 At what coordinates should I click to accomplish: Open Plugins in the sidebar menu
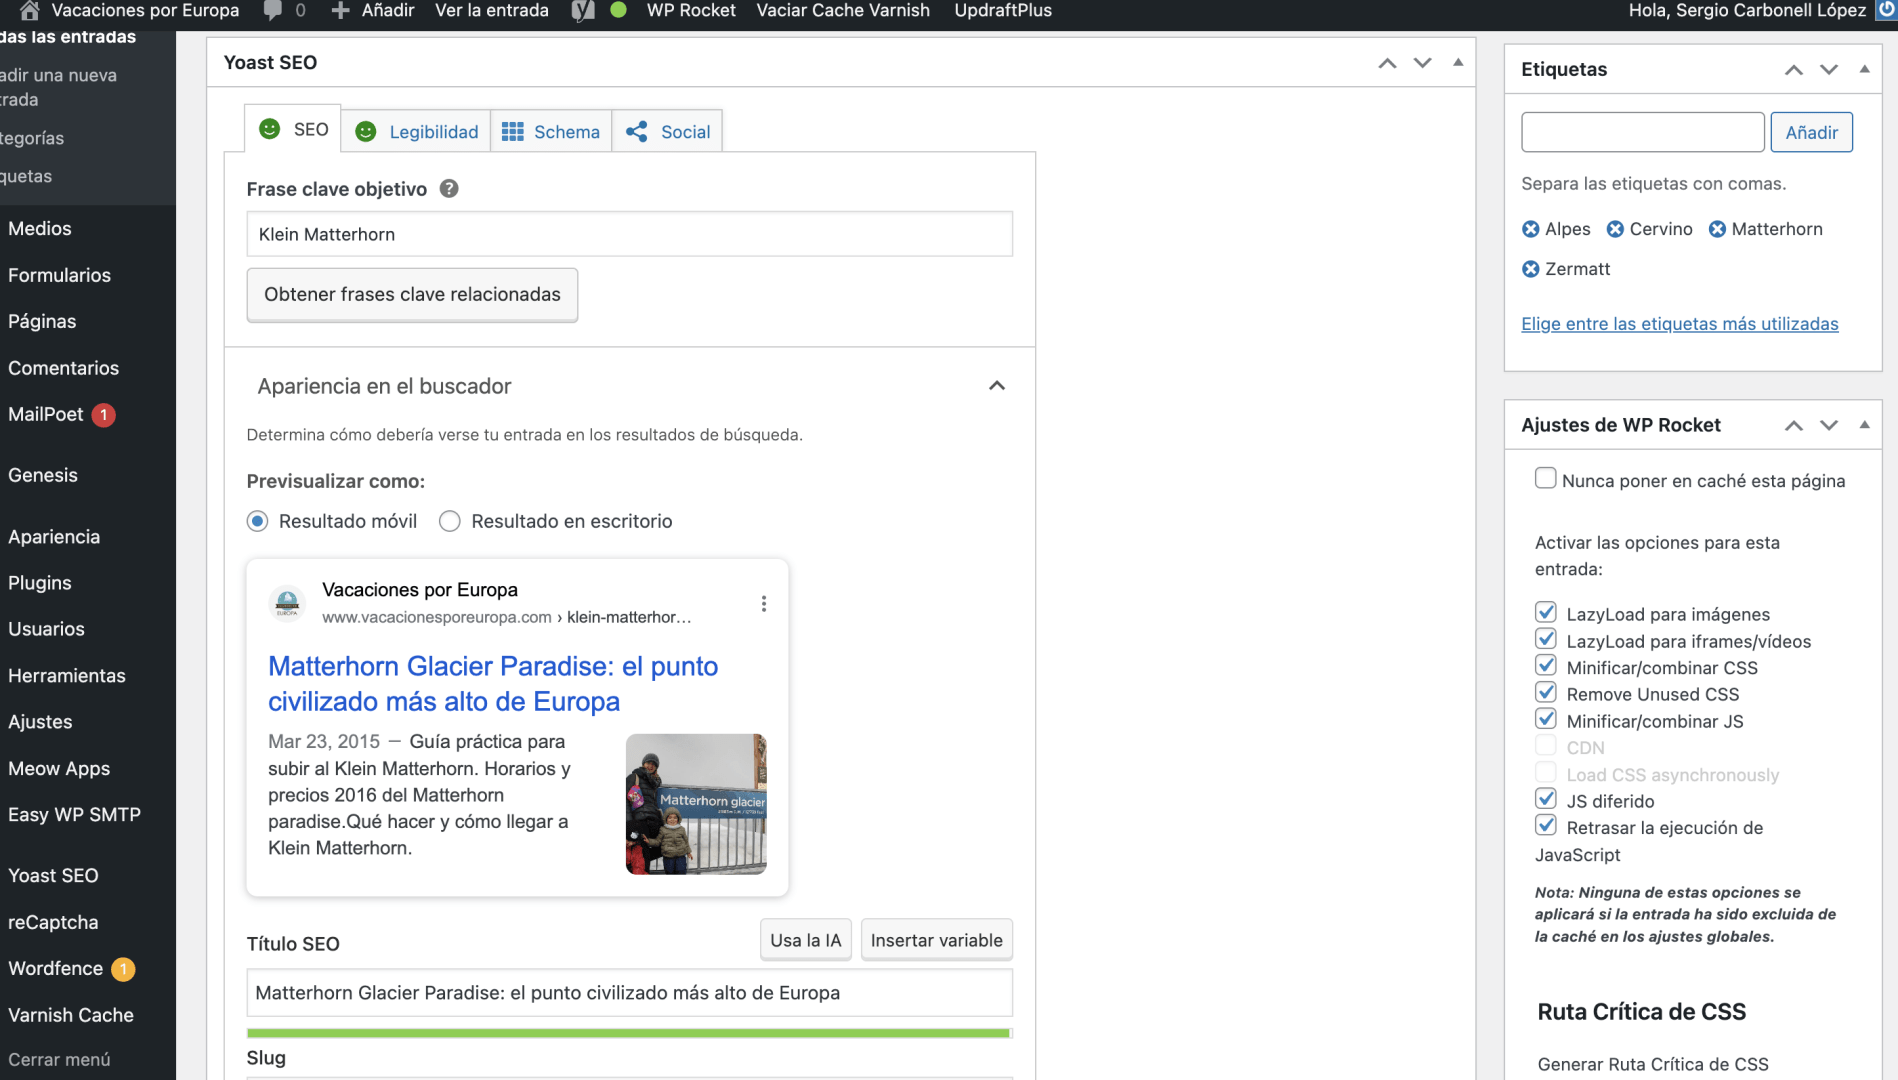(x=40, y=583)
